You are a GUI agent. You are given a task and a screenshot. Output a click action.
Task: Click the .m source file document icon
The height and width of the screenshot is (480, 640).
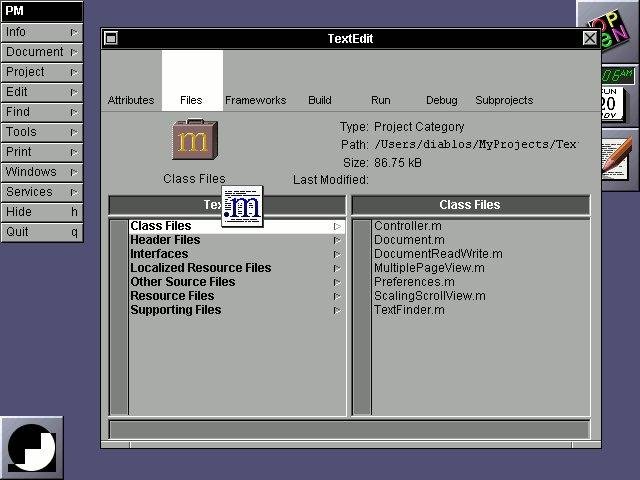[x=242, y=206]
